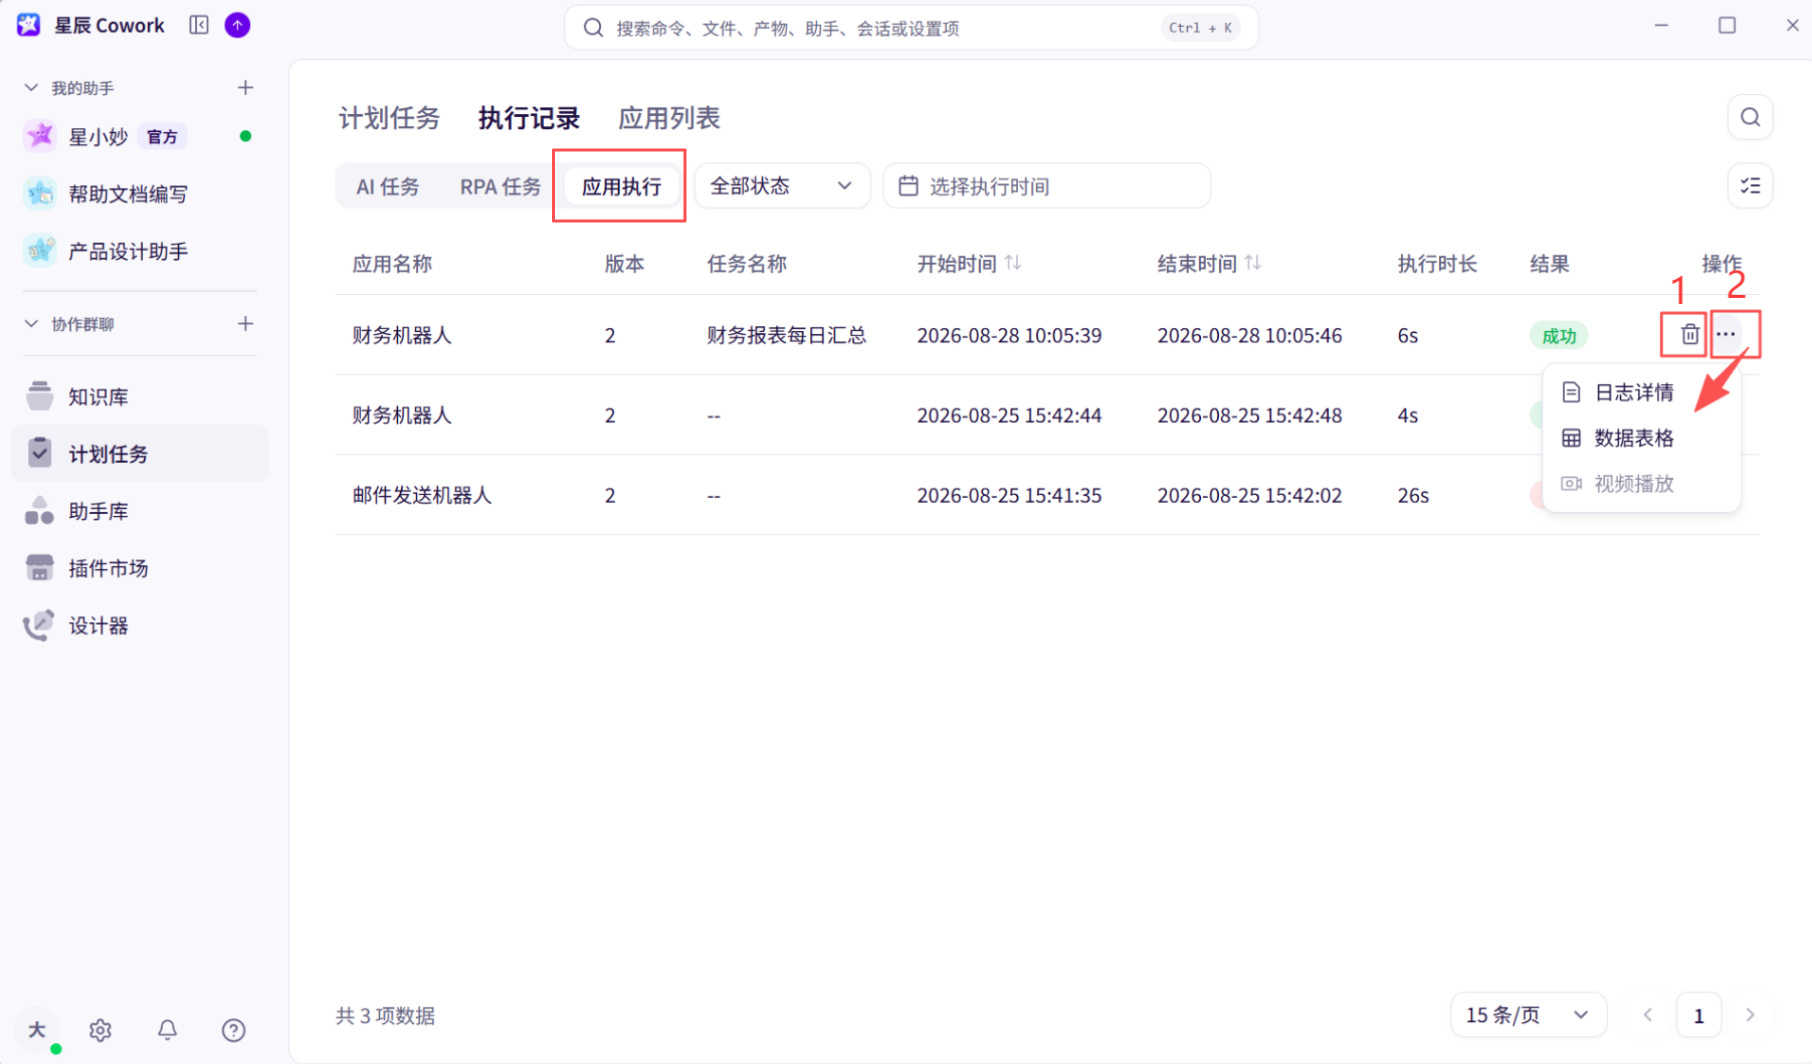Click the search icon above the table
1812x1064 pixels.
pos(1750,117)
